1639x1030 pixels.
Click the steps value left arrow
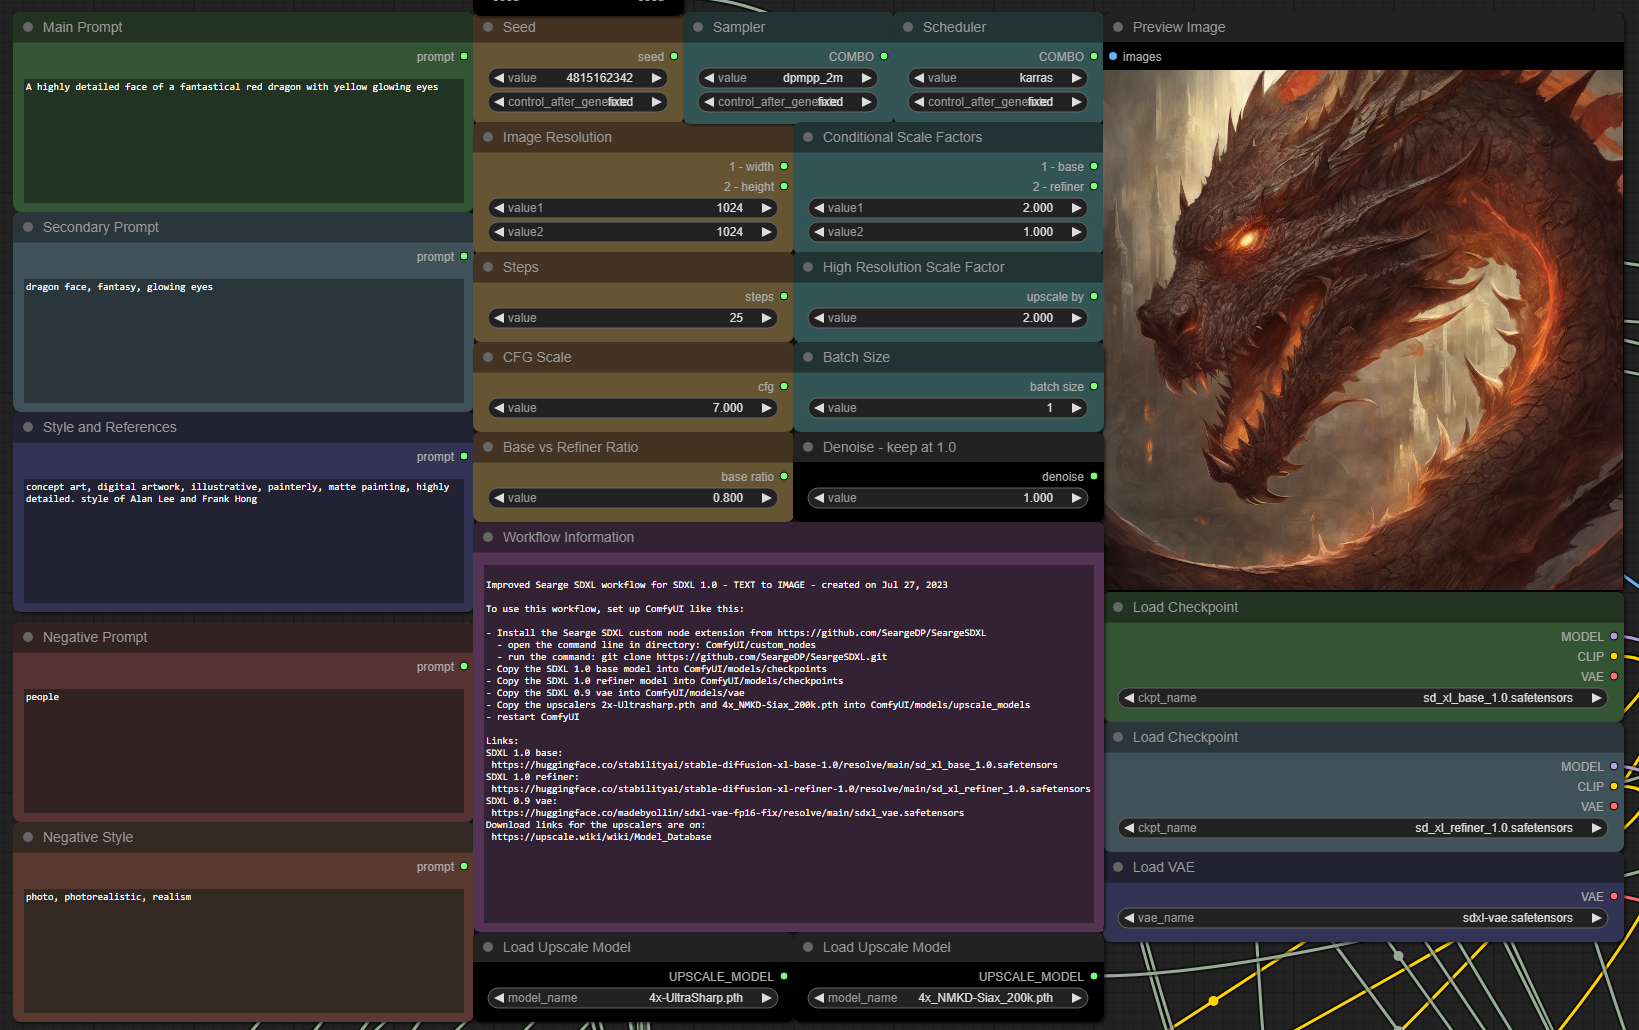coord(499,318)
